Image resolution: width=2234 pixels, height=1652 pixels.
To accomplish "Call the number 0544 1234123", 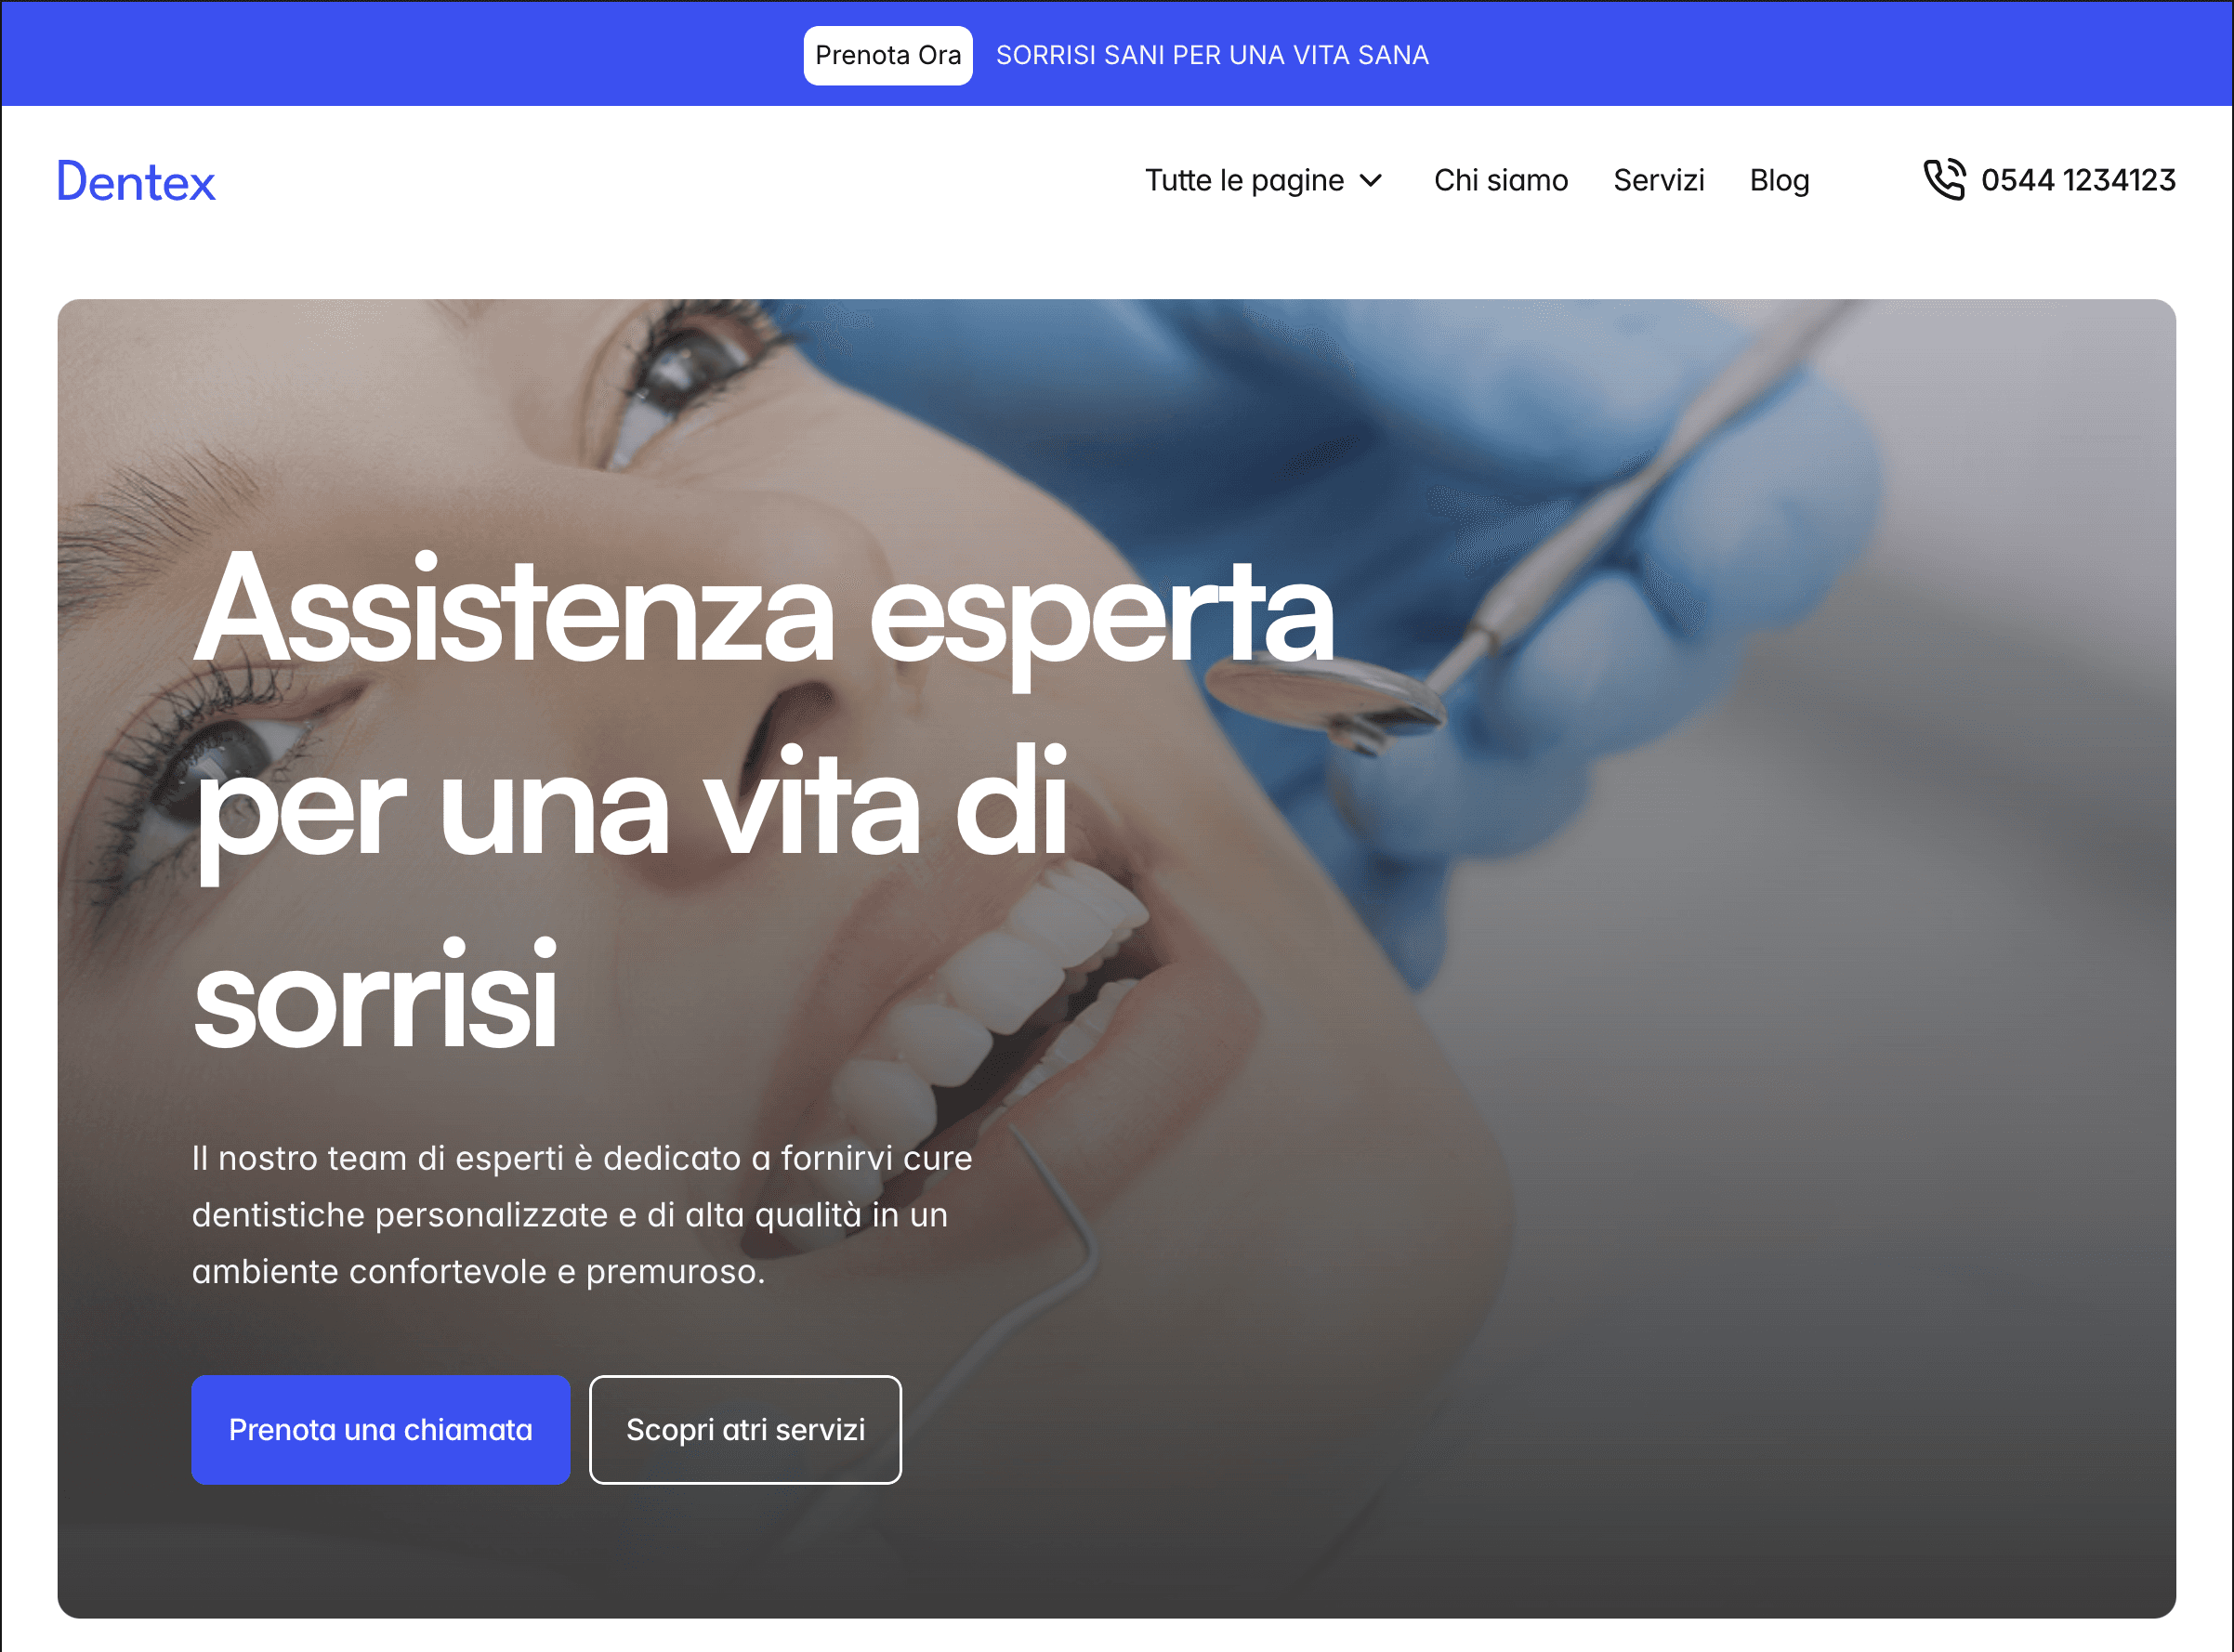I will click(x=2078, y=180).
